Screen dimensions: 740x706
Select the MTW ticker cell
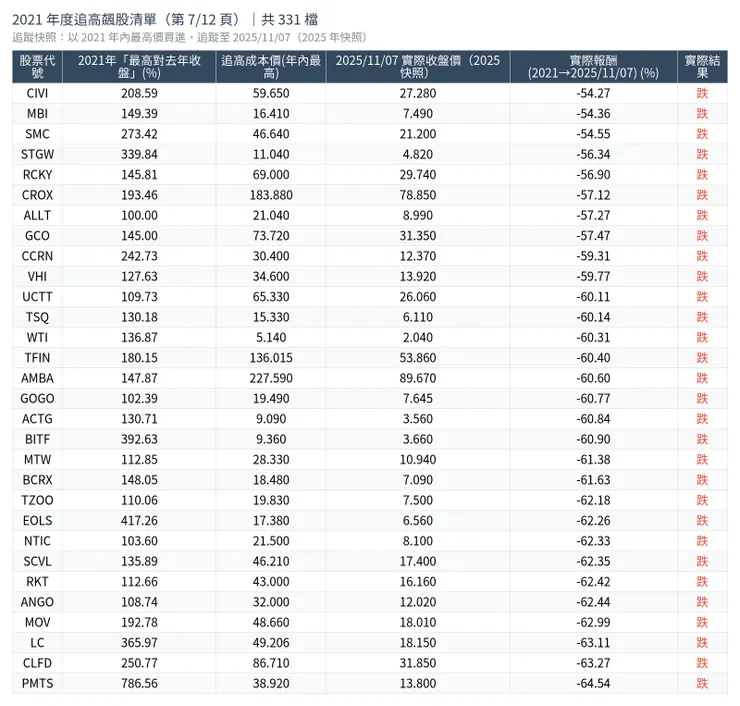point(37,459)
